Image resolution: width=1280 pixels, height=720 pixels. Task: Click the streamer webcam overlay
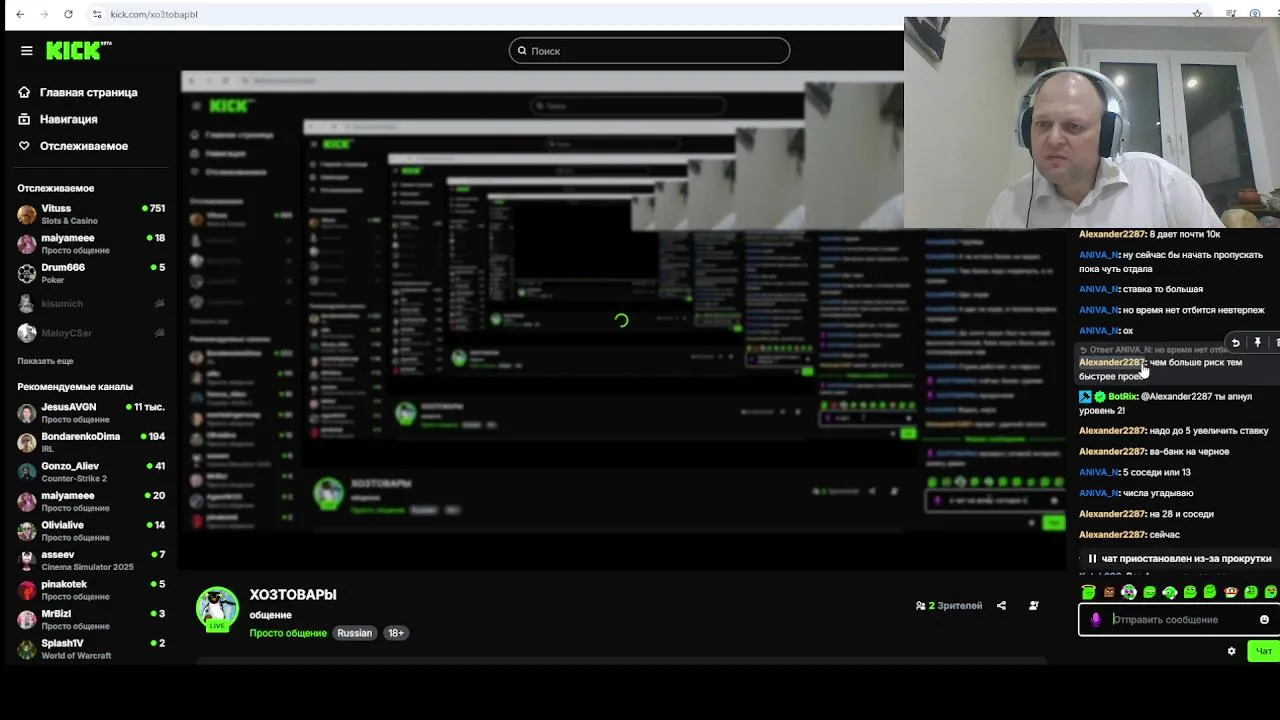pos(1092,123)
